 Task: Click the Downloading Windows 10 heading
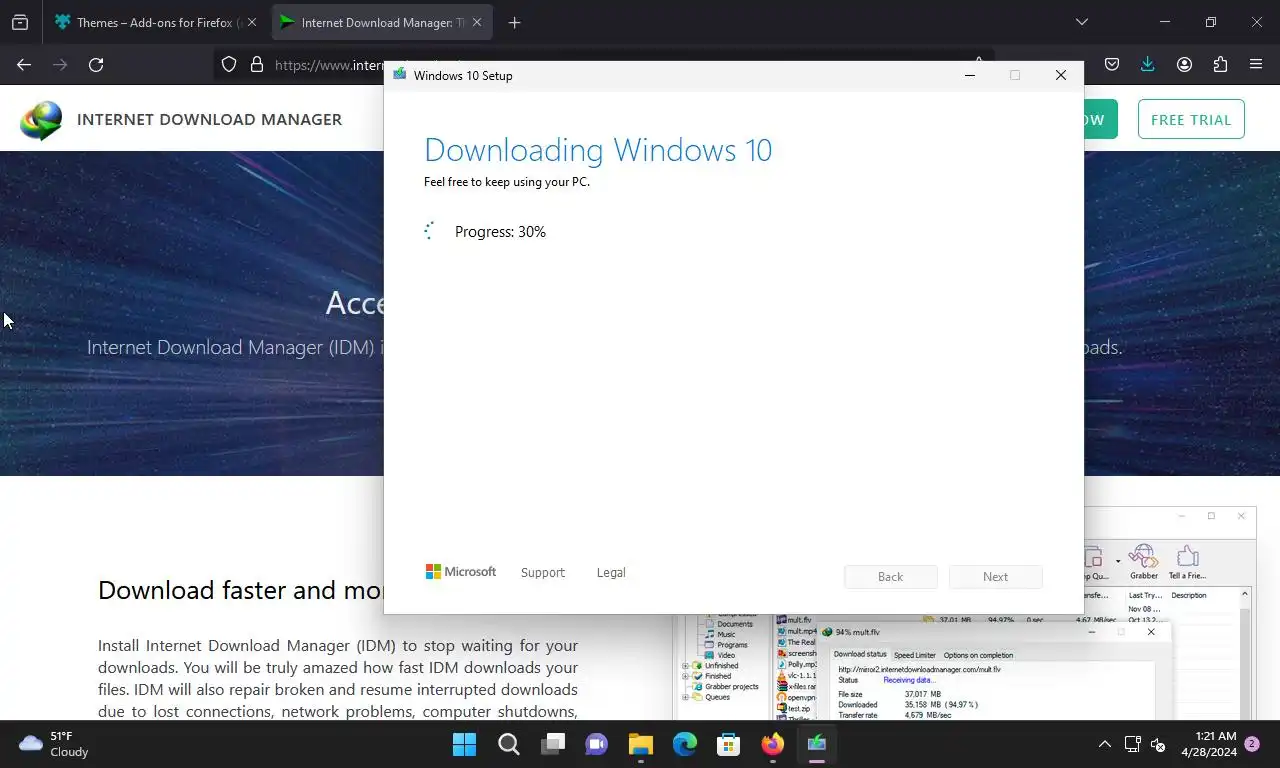click(x=598, y=150)
